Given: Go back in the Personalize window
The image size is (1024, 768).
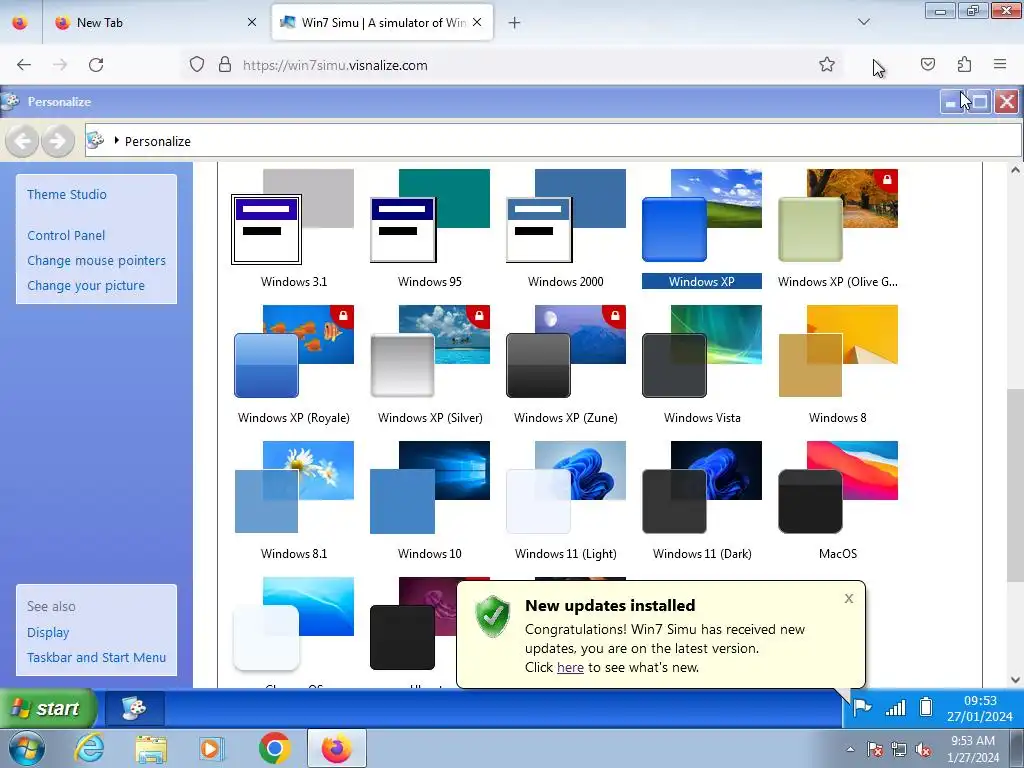Looking at the screenshot, I should click(x=22, y=140).
